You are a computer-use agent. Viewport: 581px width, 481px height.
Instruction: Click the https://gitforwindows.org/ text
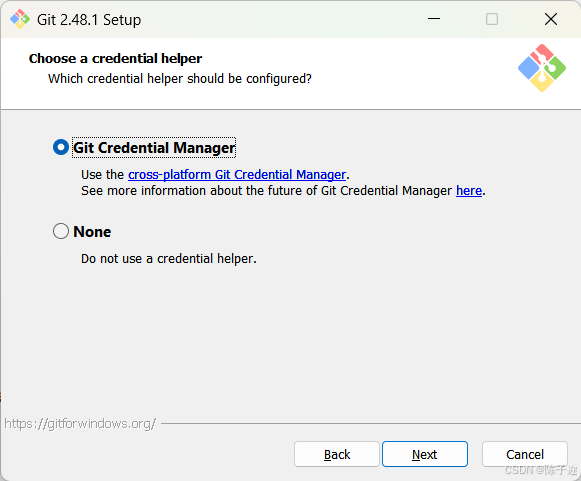80,424
